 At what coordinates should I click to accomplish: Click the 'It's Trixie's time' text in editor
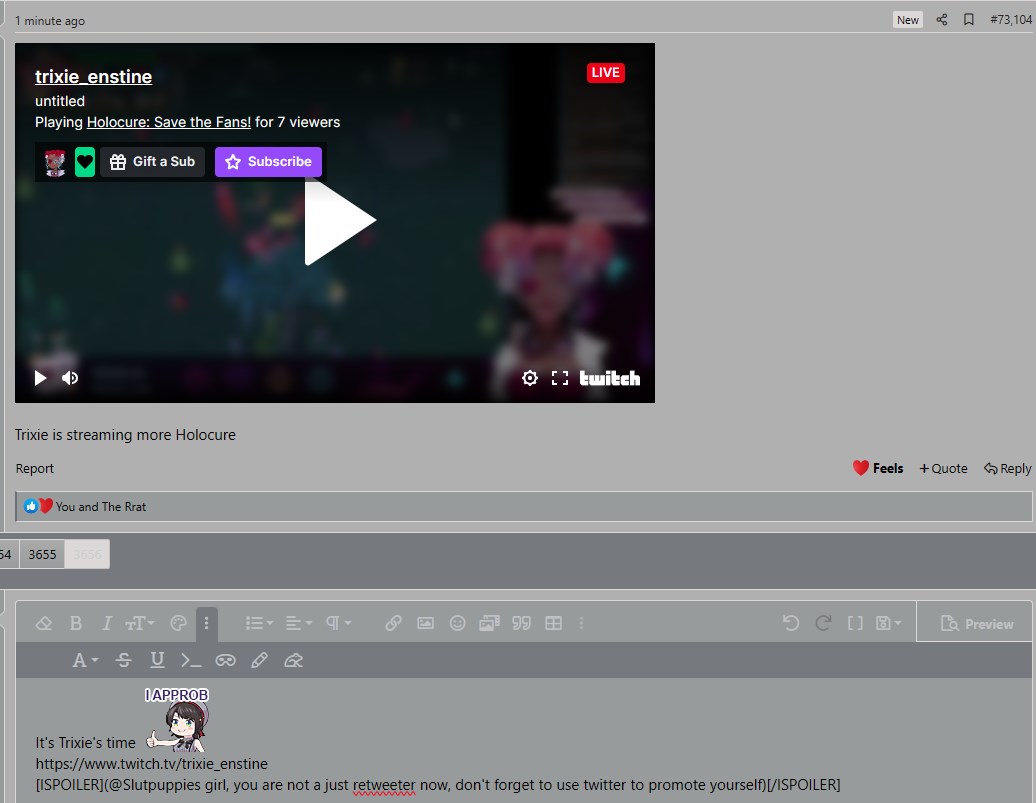click(x=85, y=743)
